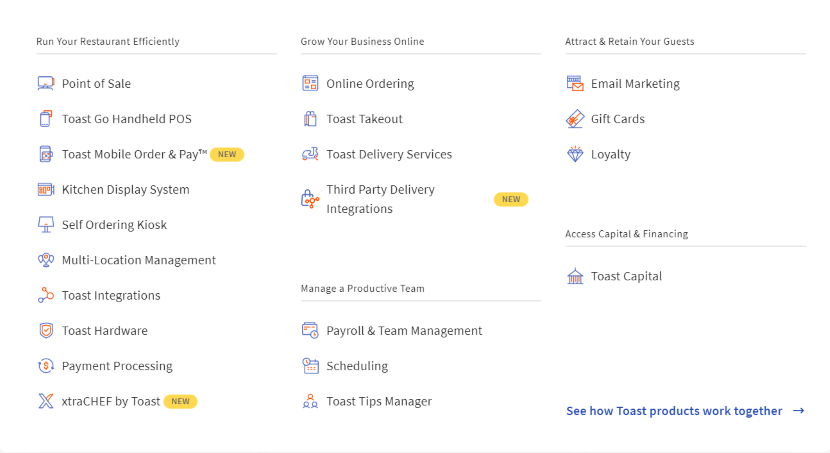Open the Email Marketing link
Image resolution: width=830 pixels, height=453 pixels.
[x=635, y=84]
